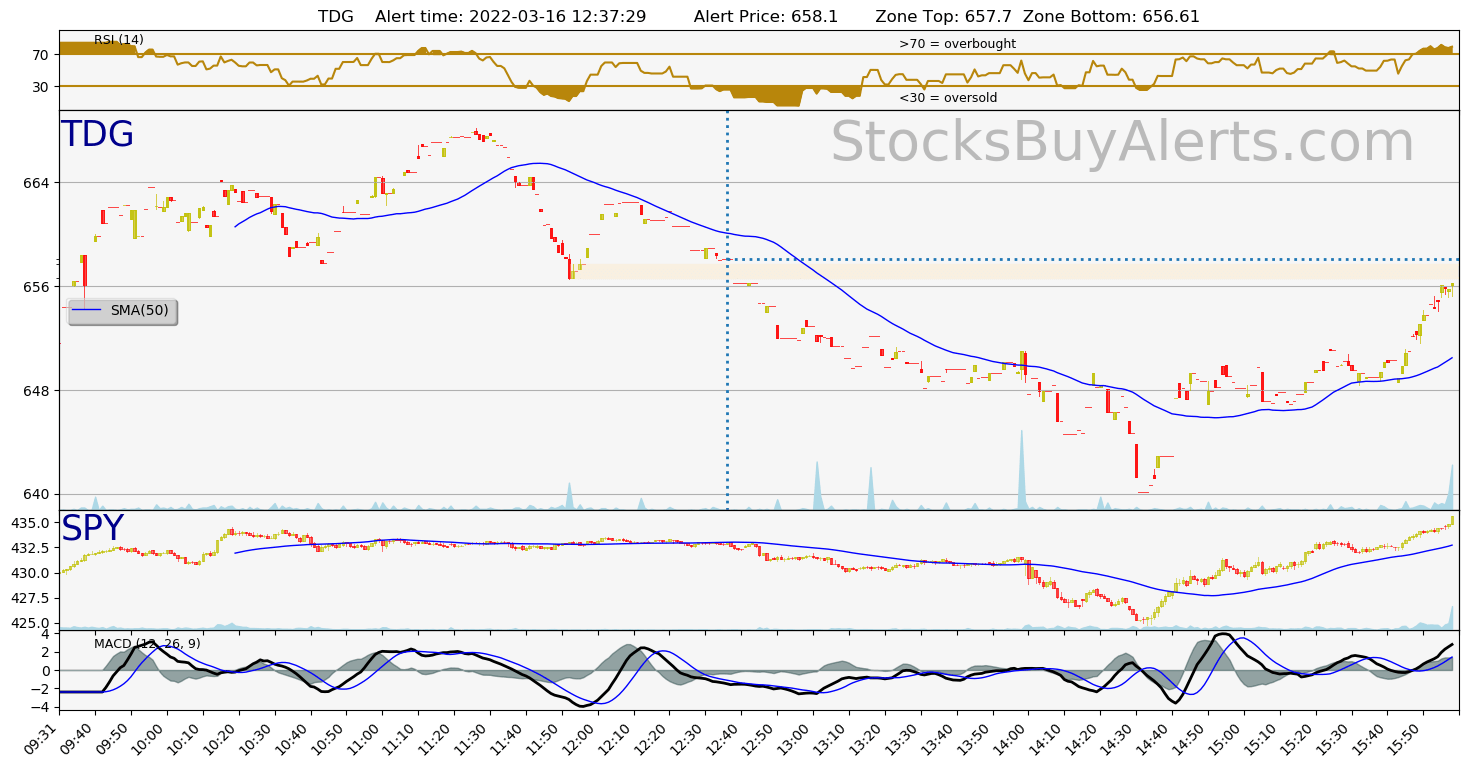The image size is (1474, 768).
Task: Click the 'Alert Price: 658.1' title text
Action: coord(765,16)
